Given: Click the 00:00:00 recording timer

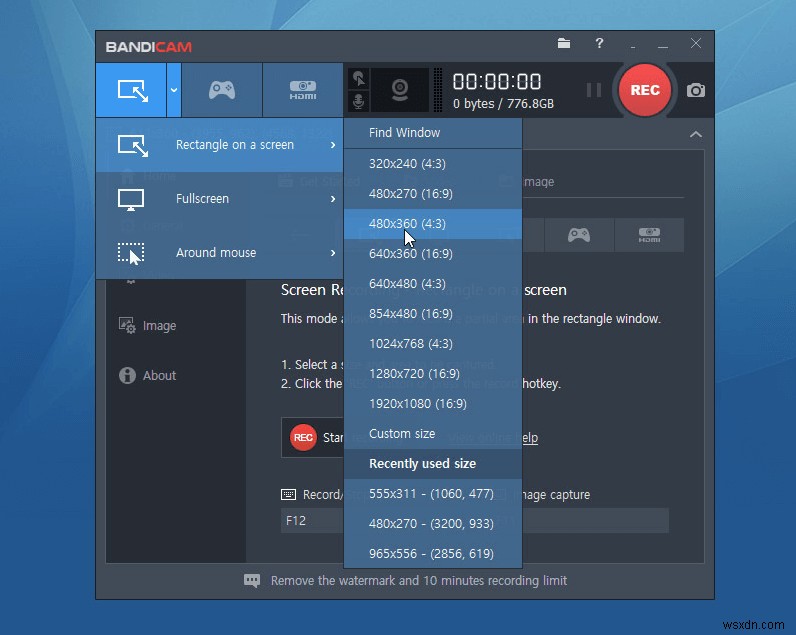Looking at the screenshot, I should point(497,81).
